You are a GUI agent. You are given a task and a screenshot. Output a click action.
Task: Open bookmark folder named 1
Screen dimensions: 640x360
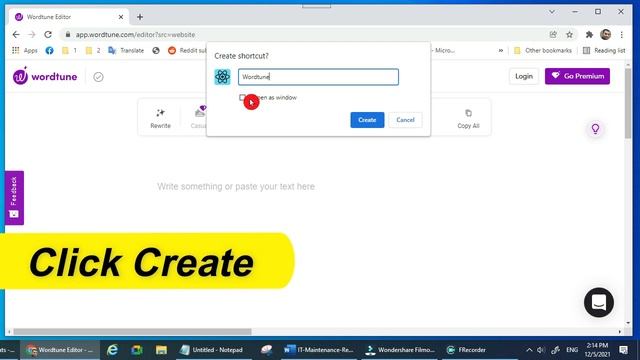[69, 50]
